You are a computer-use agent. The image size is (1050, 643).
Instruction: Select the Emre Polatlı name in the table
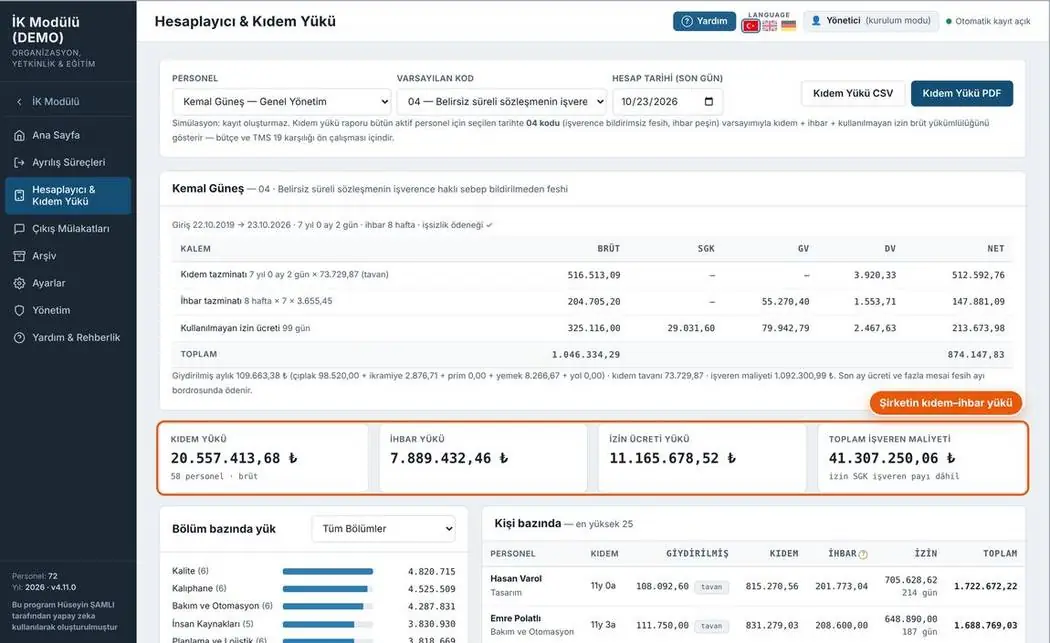point(515,618)
